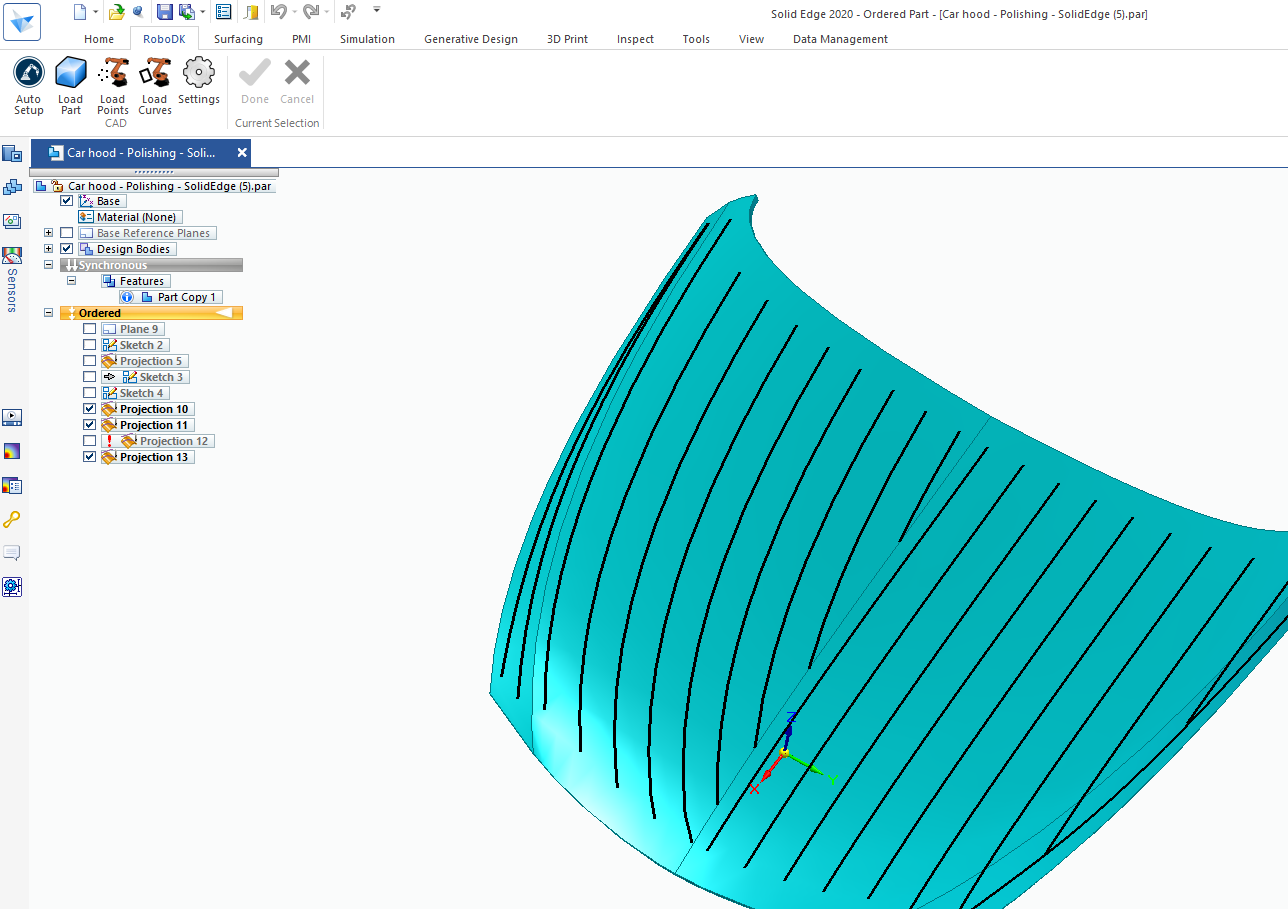1288x909 pixels.
Task: Click the key icon in left sidebar
Action: pos(12,519)
